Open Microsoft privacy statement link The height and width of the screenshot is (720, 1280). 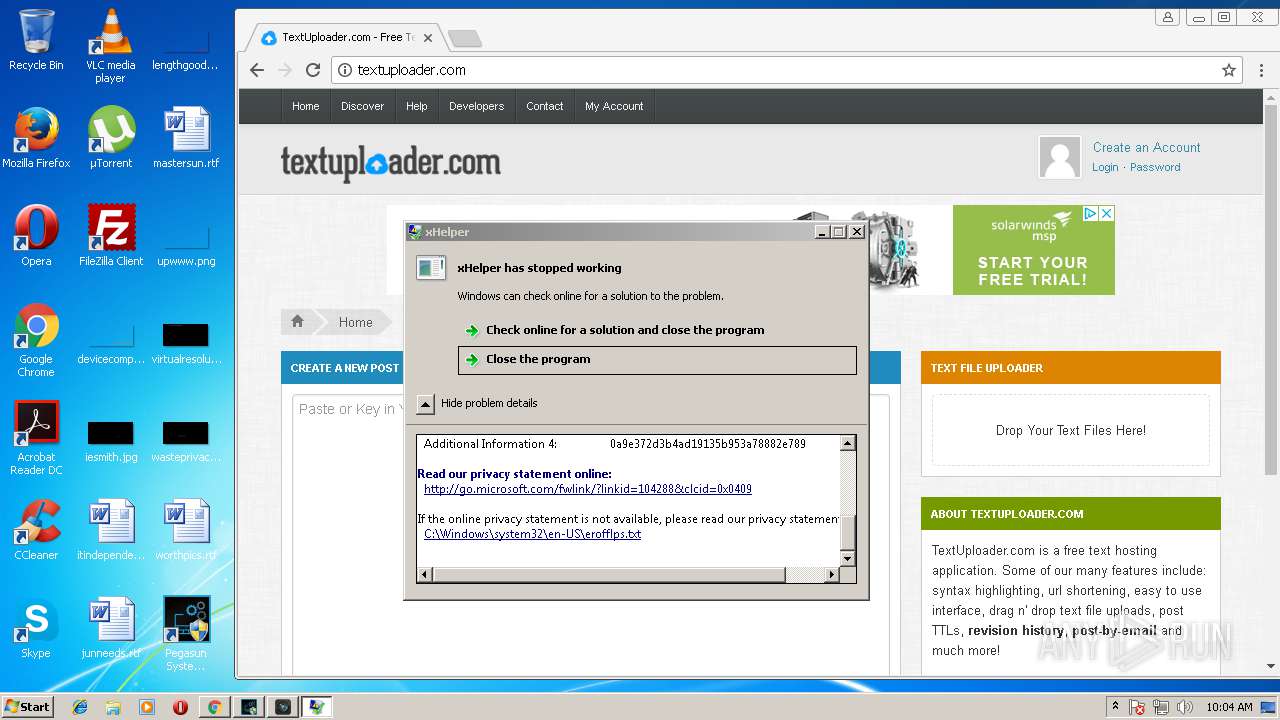[x=588, y=489]
